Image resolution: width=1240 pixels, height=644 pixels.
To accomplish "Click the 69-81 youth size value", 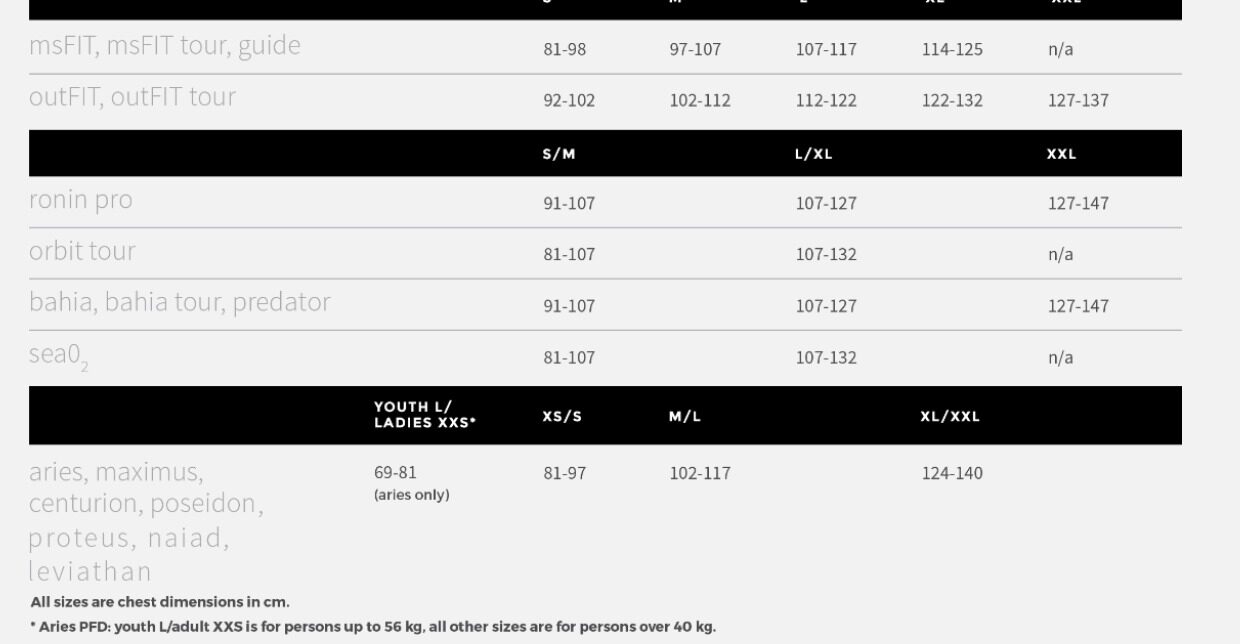I will coord(395,472).
